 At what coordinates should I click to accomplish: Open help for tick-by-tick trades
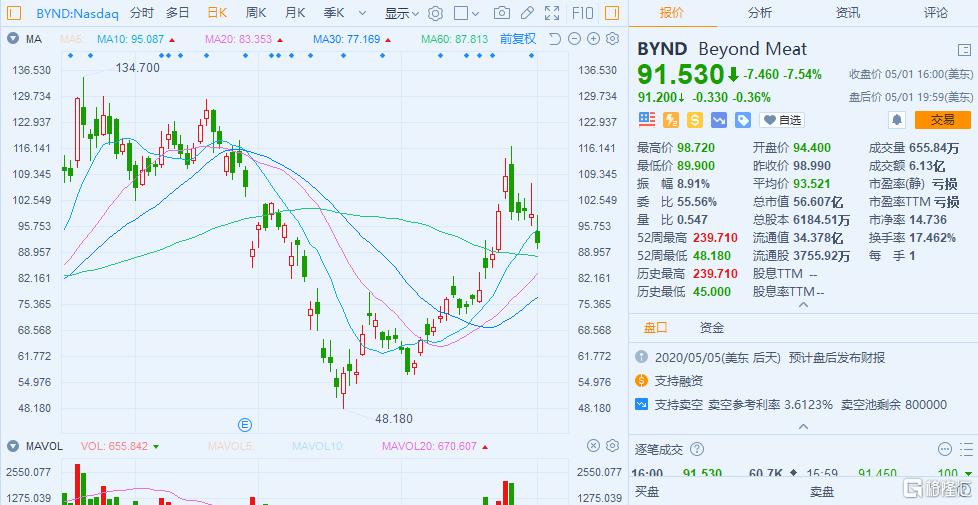[x=697, y=449]
